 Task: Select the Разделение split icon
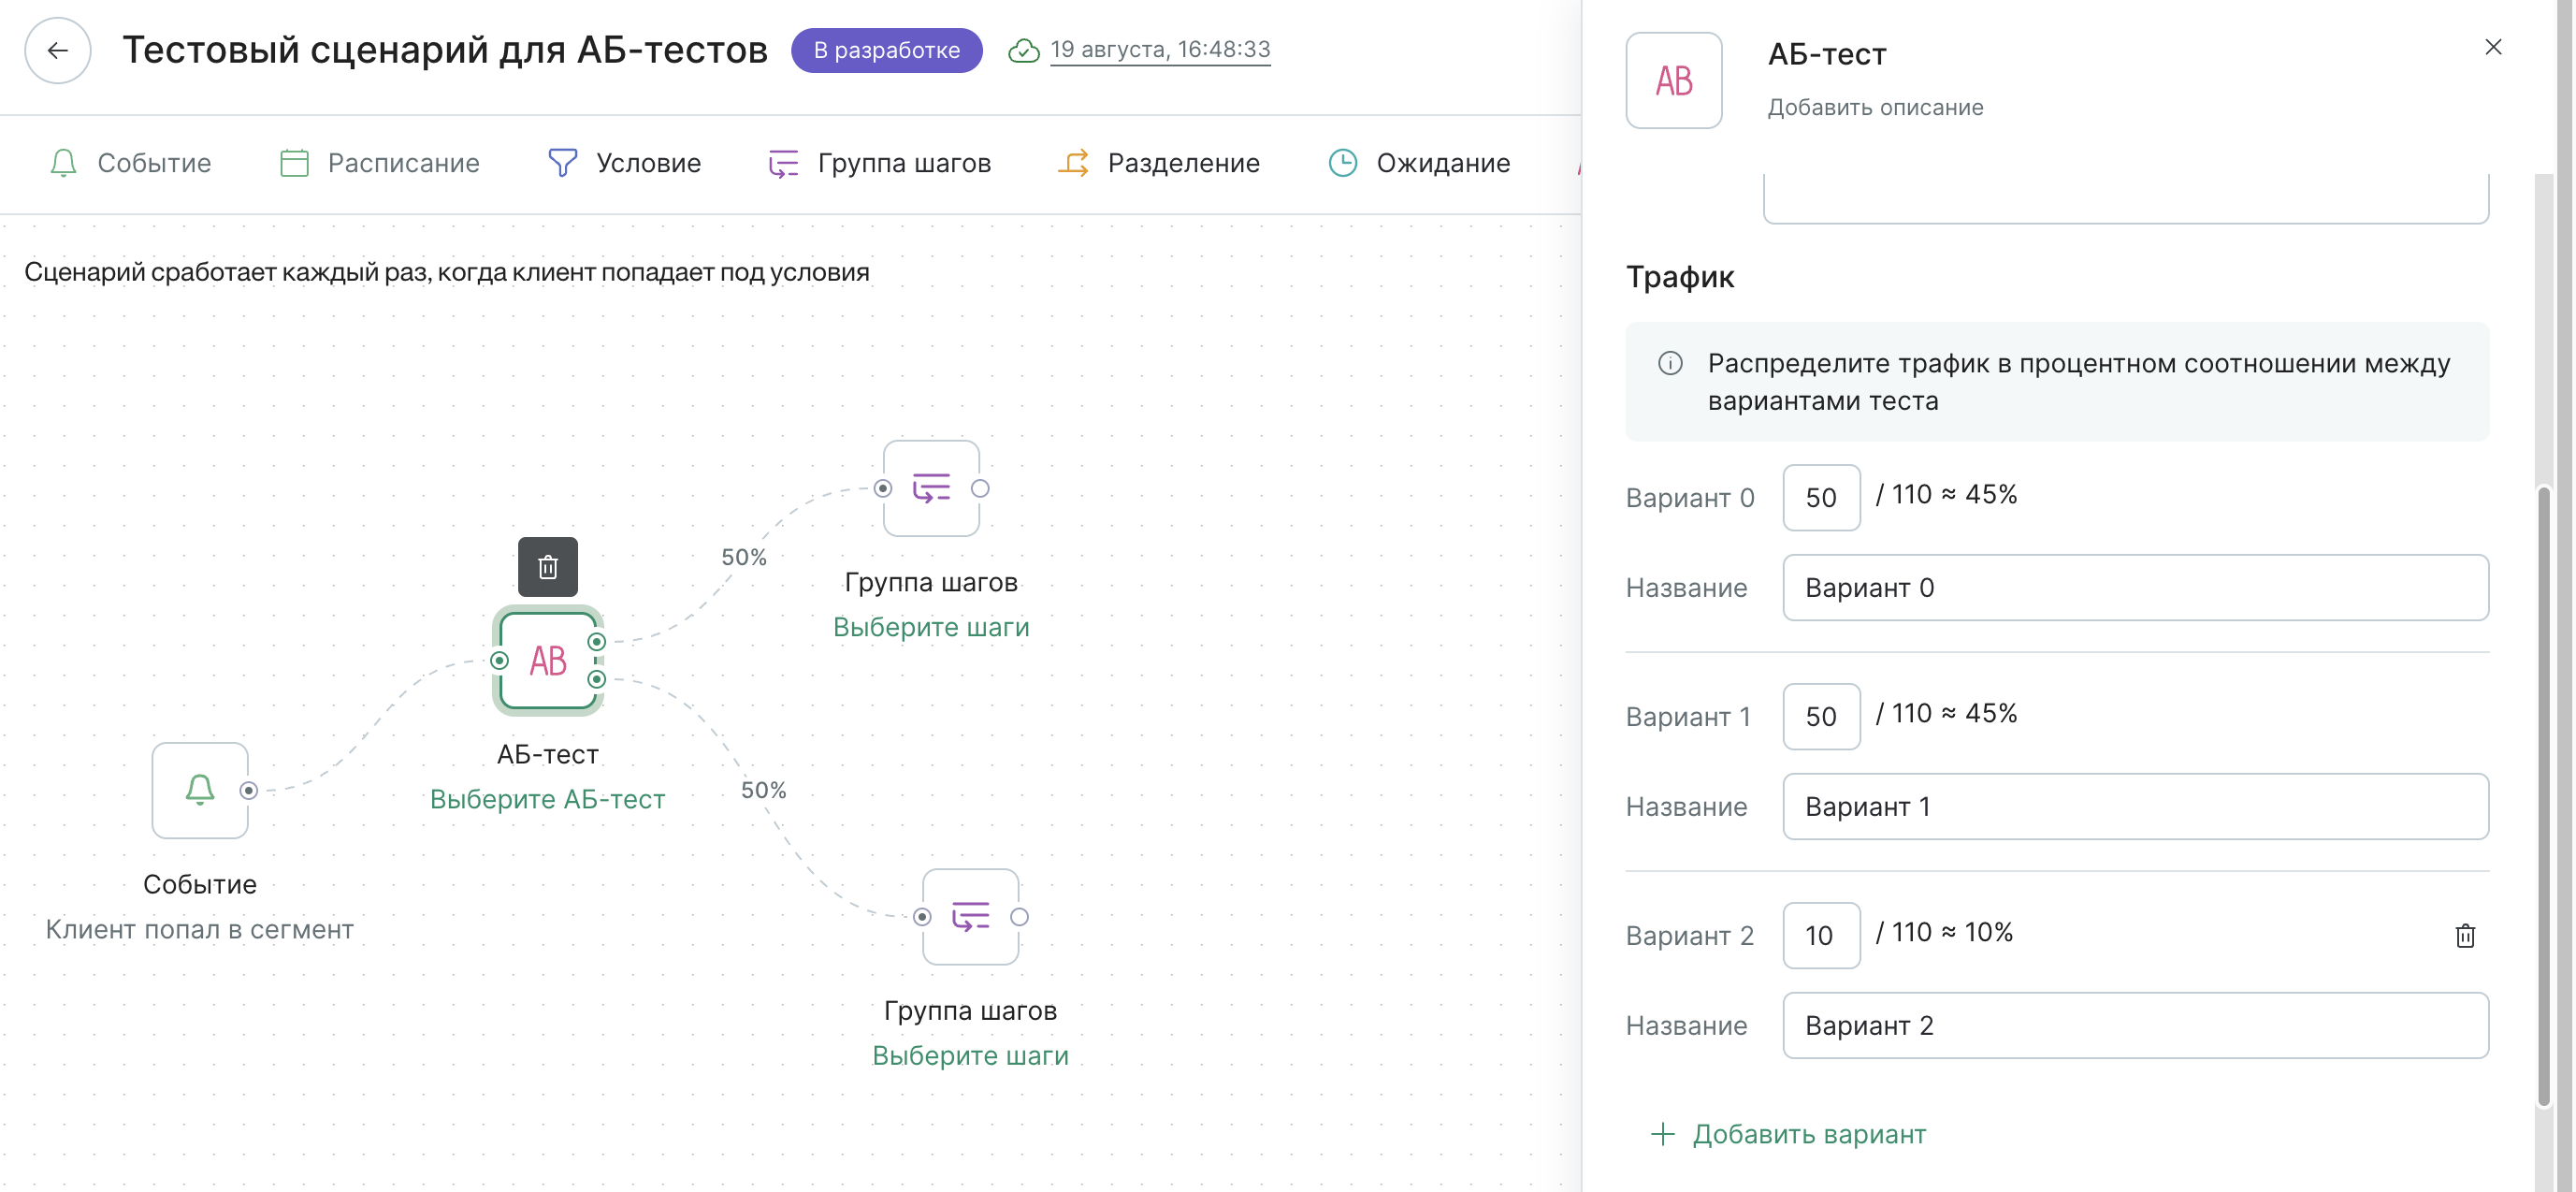(x=1073, y=163)
